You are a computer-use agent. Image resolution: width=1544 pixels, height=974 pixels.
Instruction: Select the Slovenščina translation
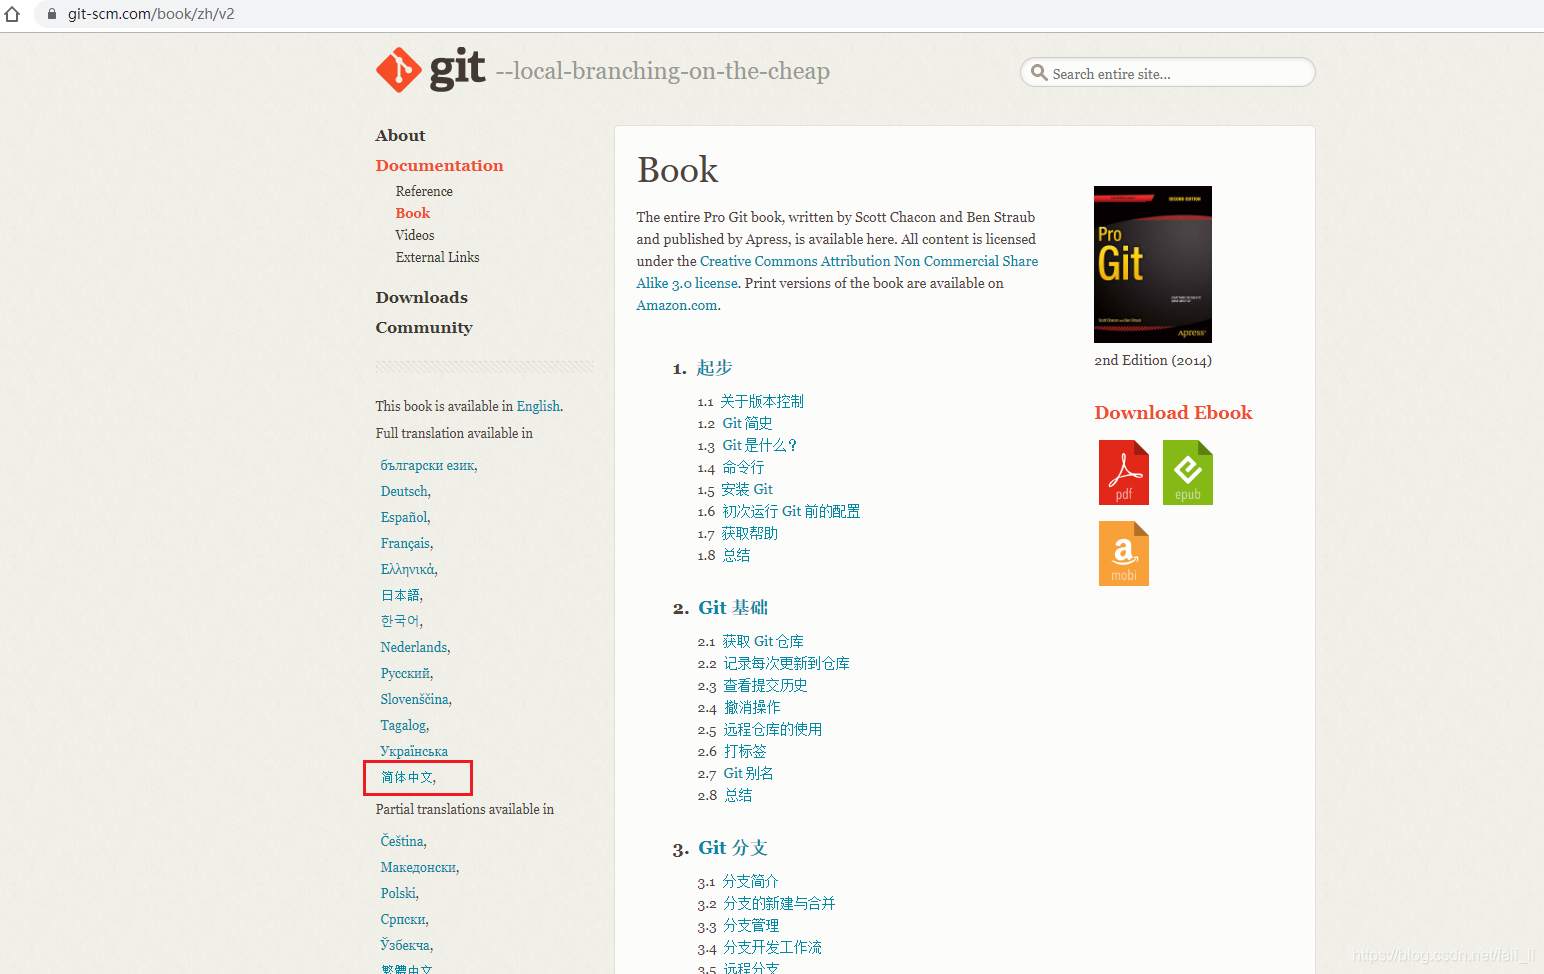[x=415, y=699]
